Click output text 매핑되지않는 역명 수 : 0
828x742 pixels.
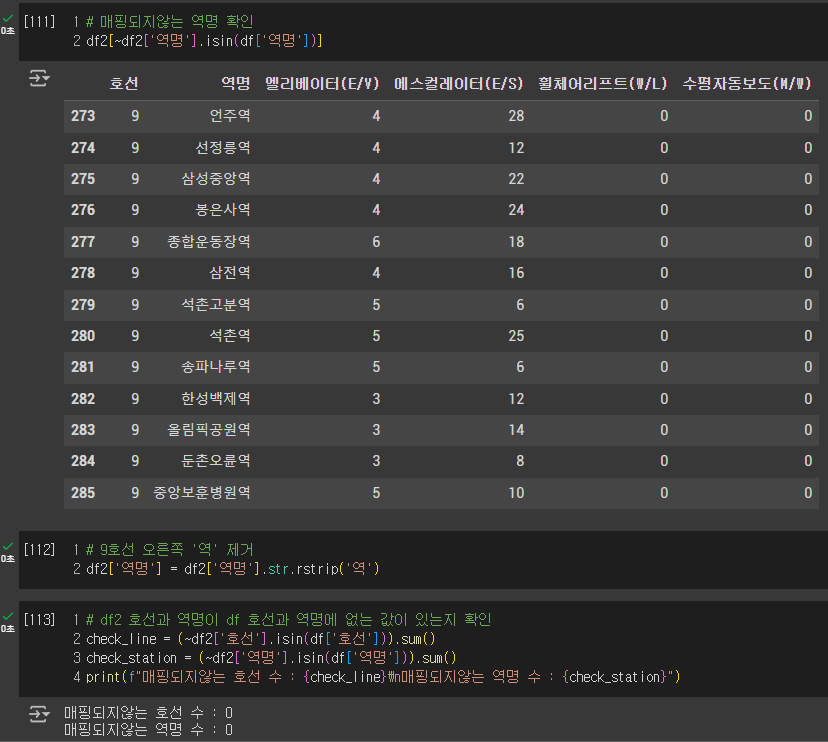click(148, 730)
